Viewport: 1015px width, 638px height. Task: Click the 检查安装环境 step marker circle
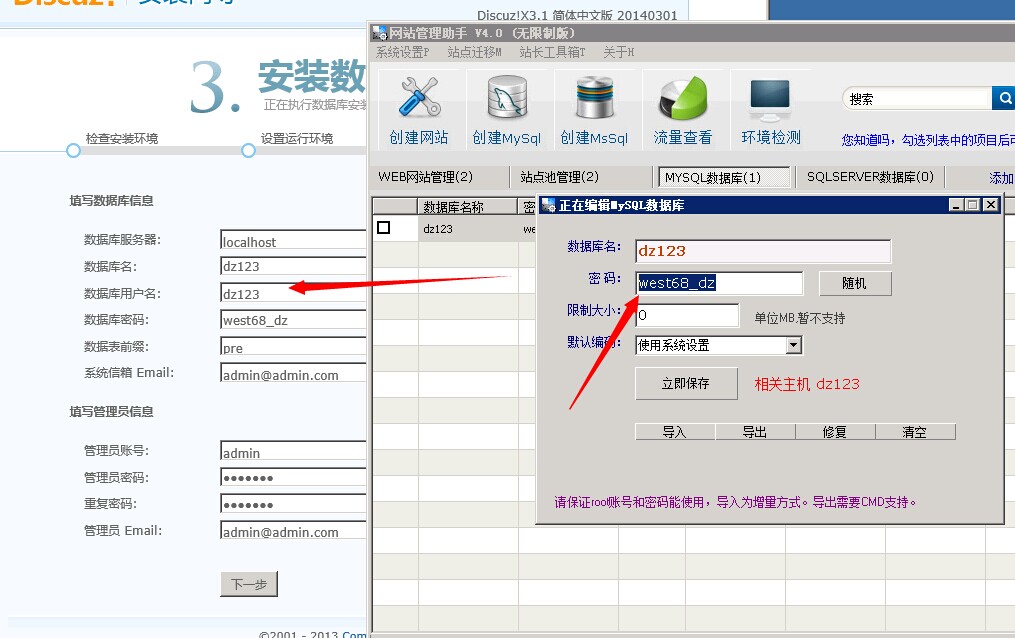point(73,151)
